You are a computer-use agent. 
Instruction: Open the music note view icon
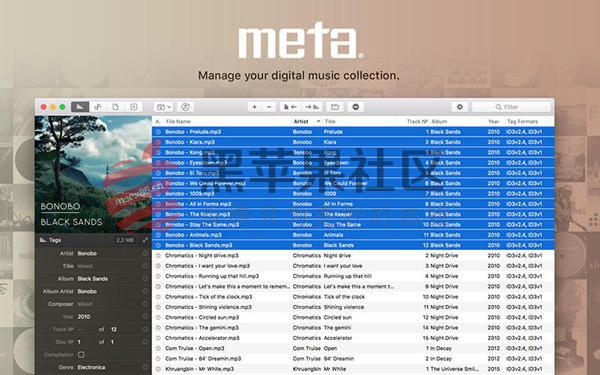pyautogui.click(x=98, y=107)
